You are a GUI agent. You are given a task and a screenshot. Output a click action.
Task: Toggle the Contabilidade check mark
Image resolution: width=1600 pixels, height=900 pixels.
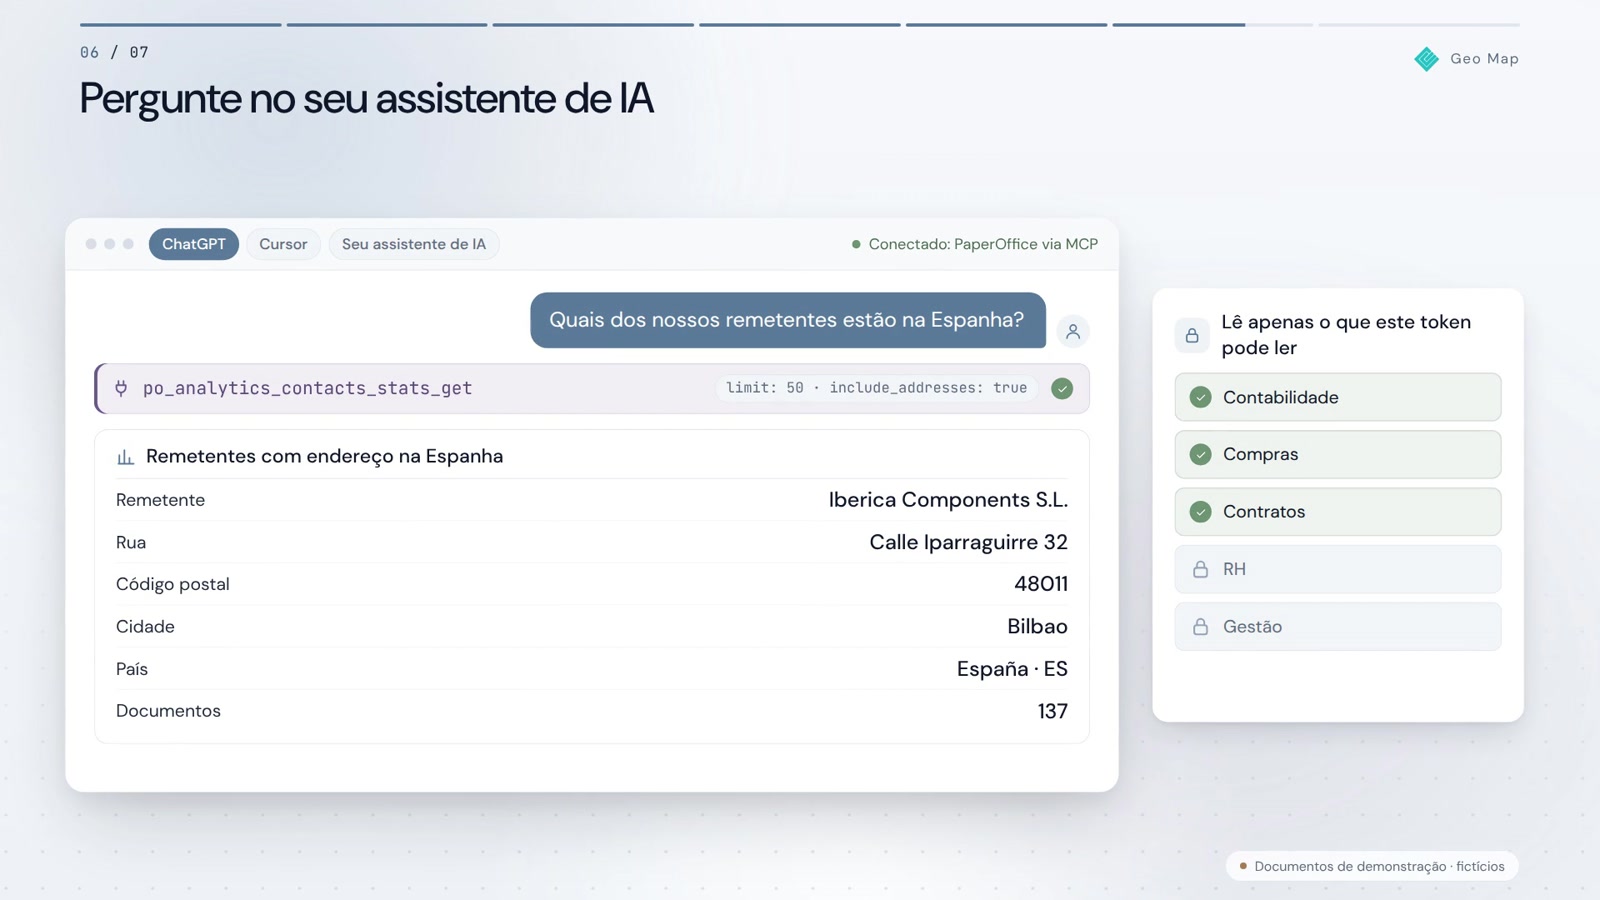[x=1201, y=397]
